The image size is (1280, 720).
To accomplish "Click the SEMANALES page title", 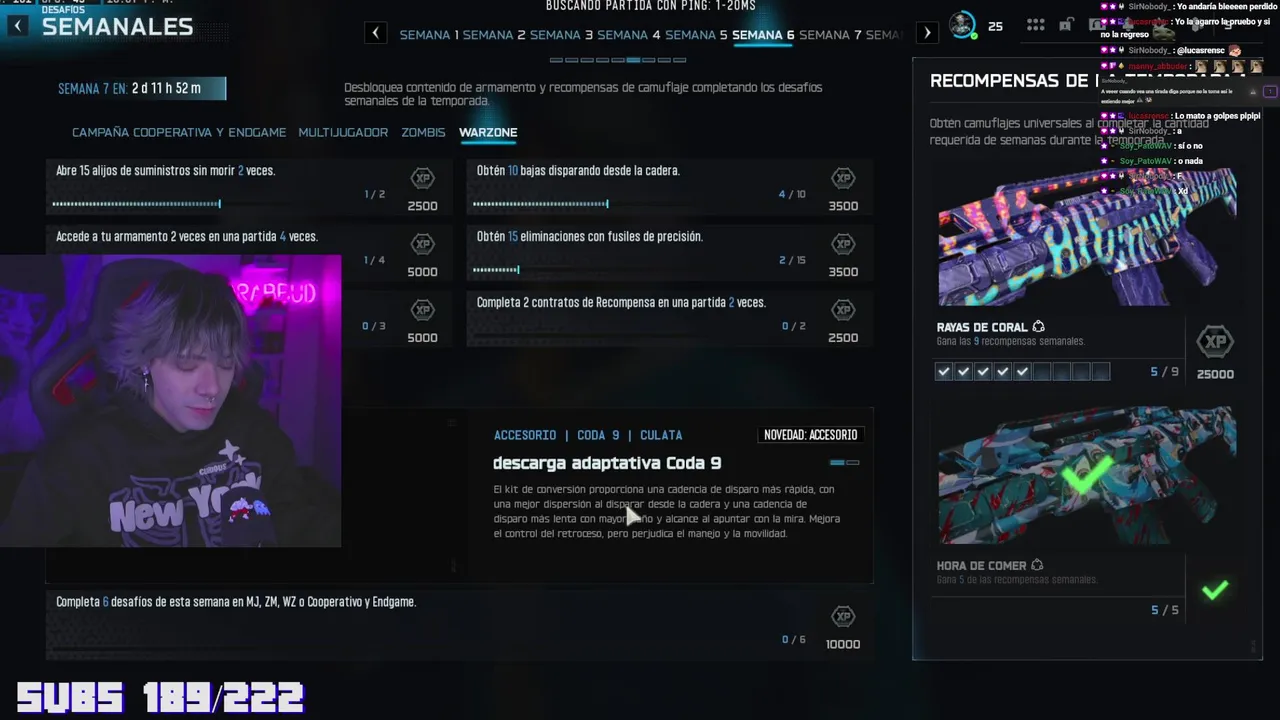I will 117,27.
